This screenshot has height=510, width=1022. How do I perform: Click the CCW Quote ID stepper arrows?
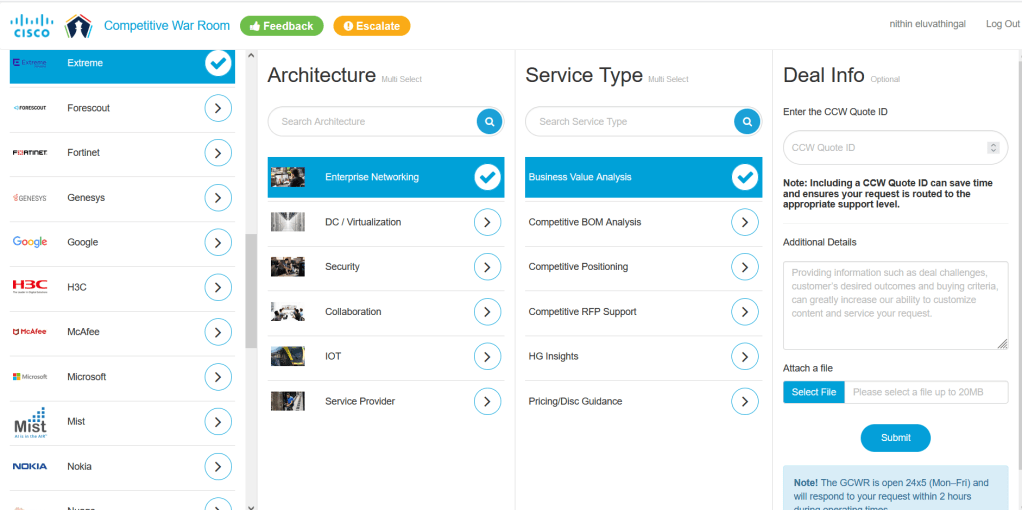click(x=993, y=148)
